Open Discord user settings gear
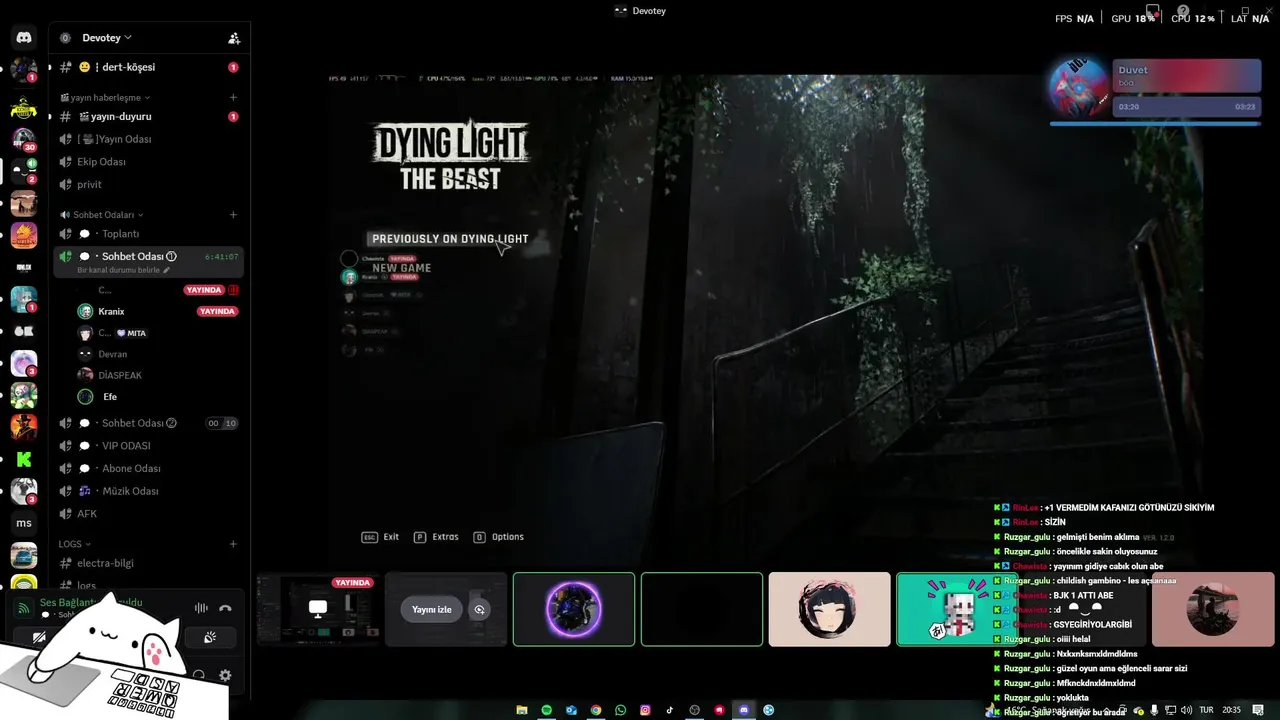 [225, 675]
